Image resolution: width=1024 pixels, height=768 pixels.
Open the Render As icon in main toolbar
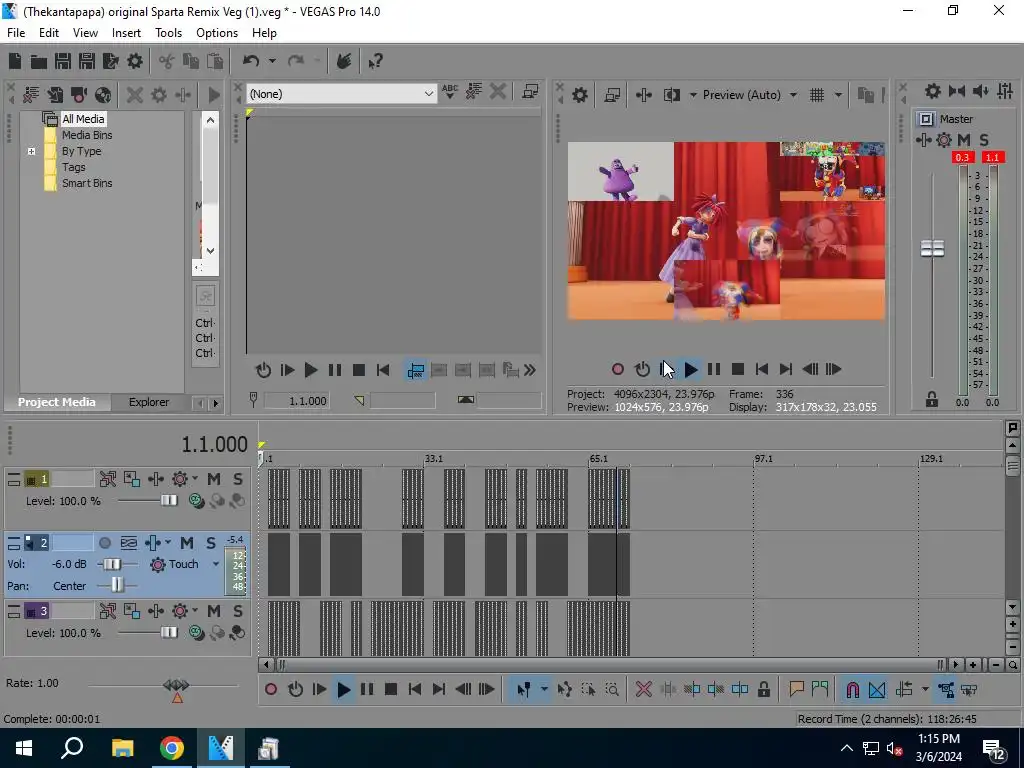pyautogui.click(x=110, y=61)
